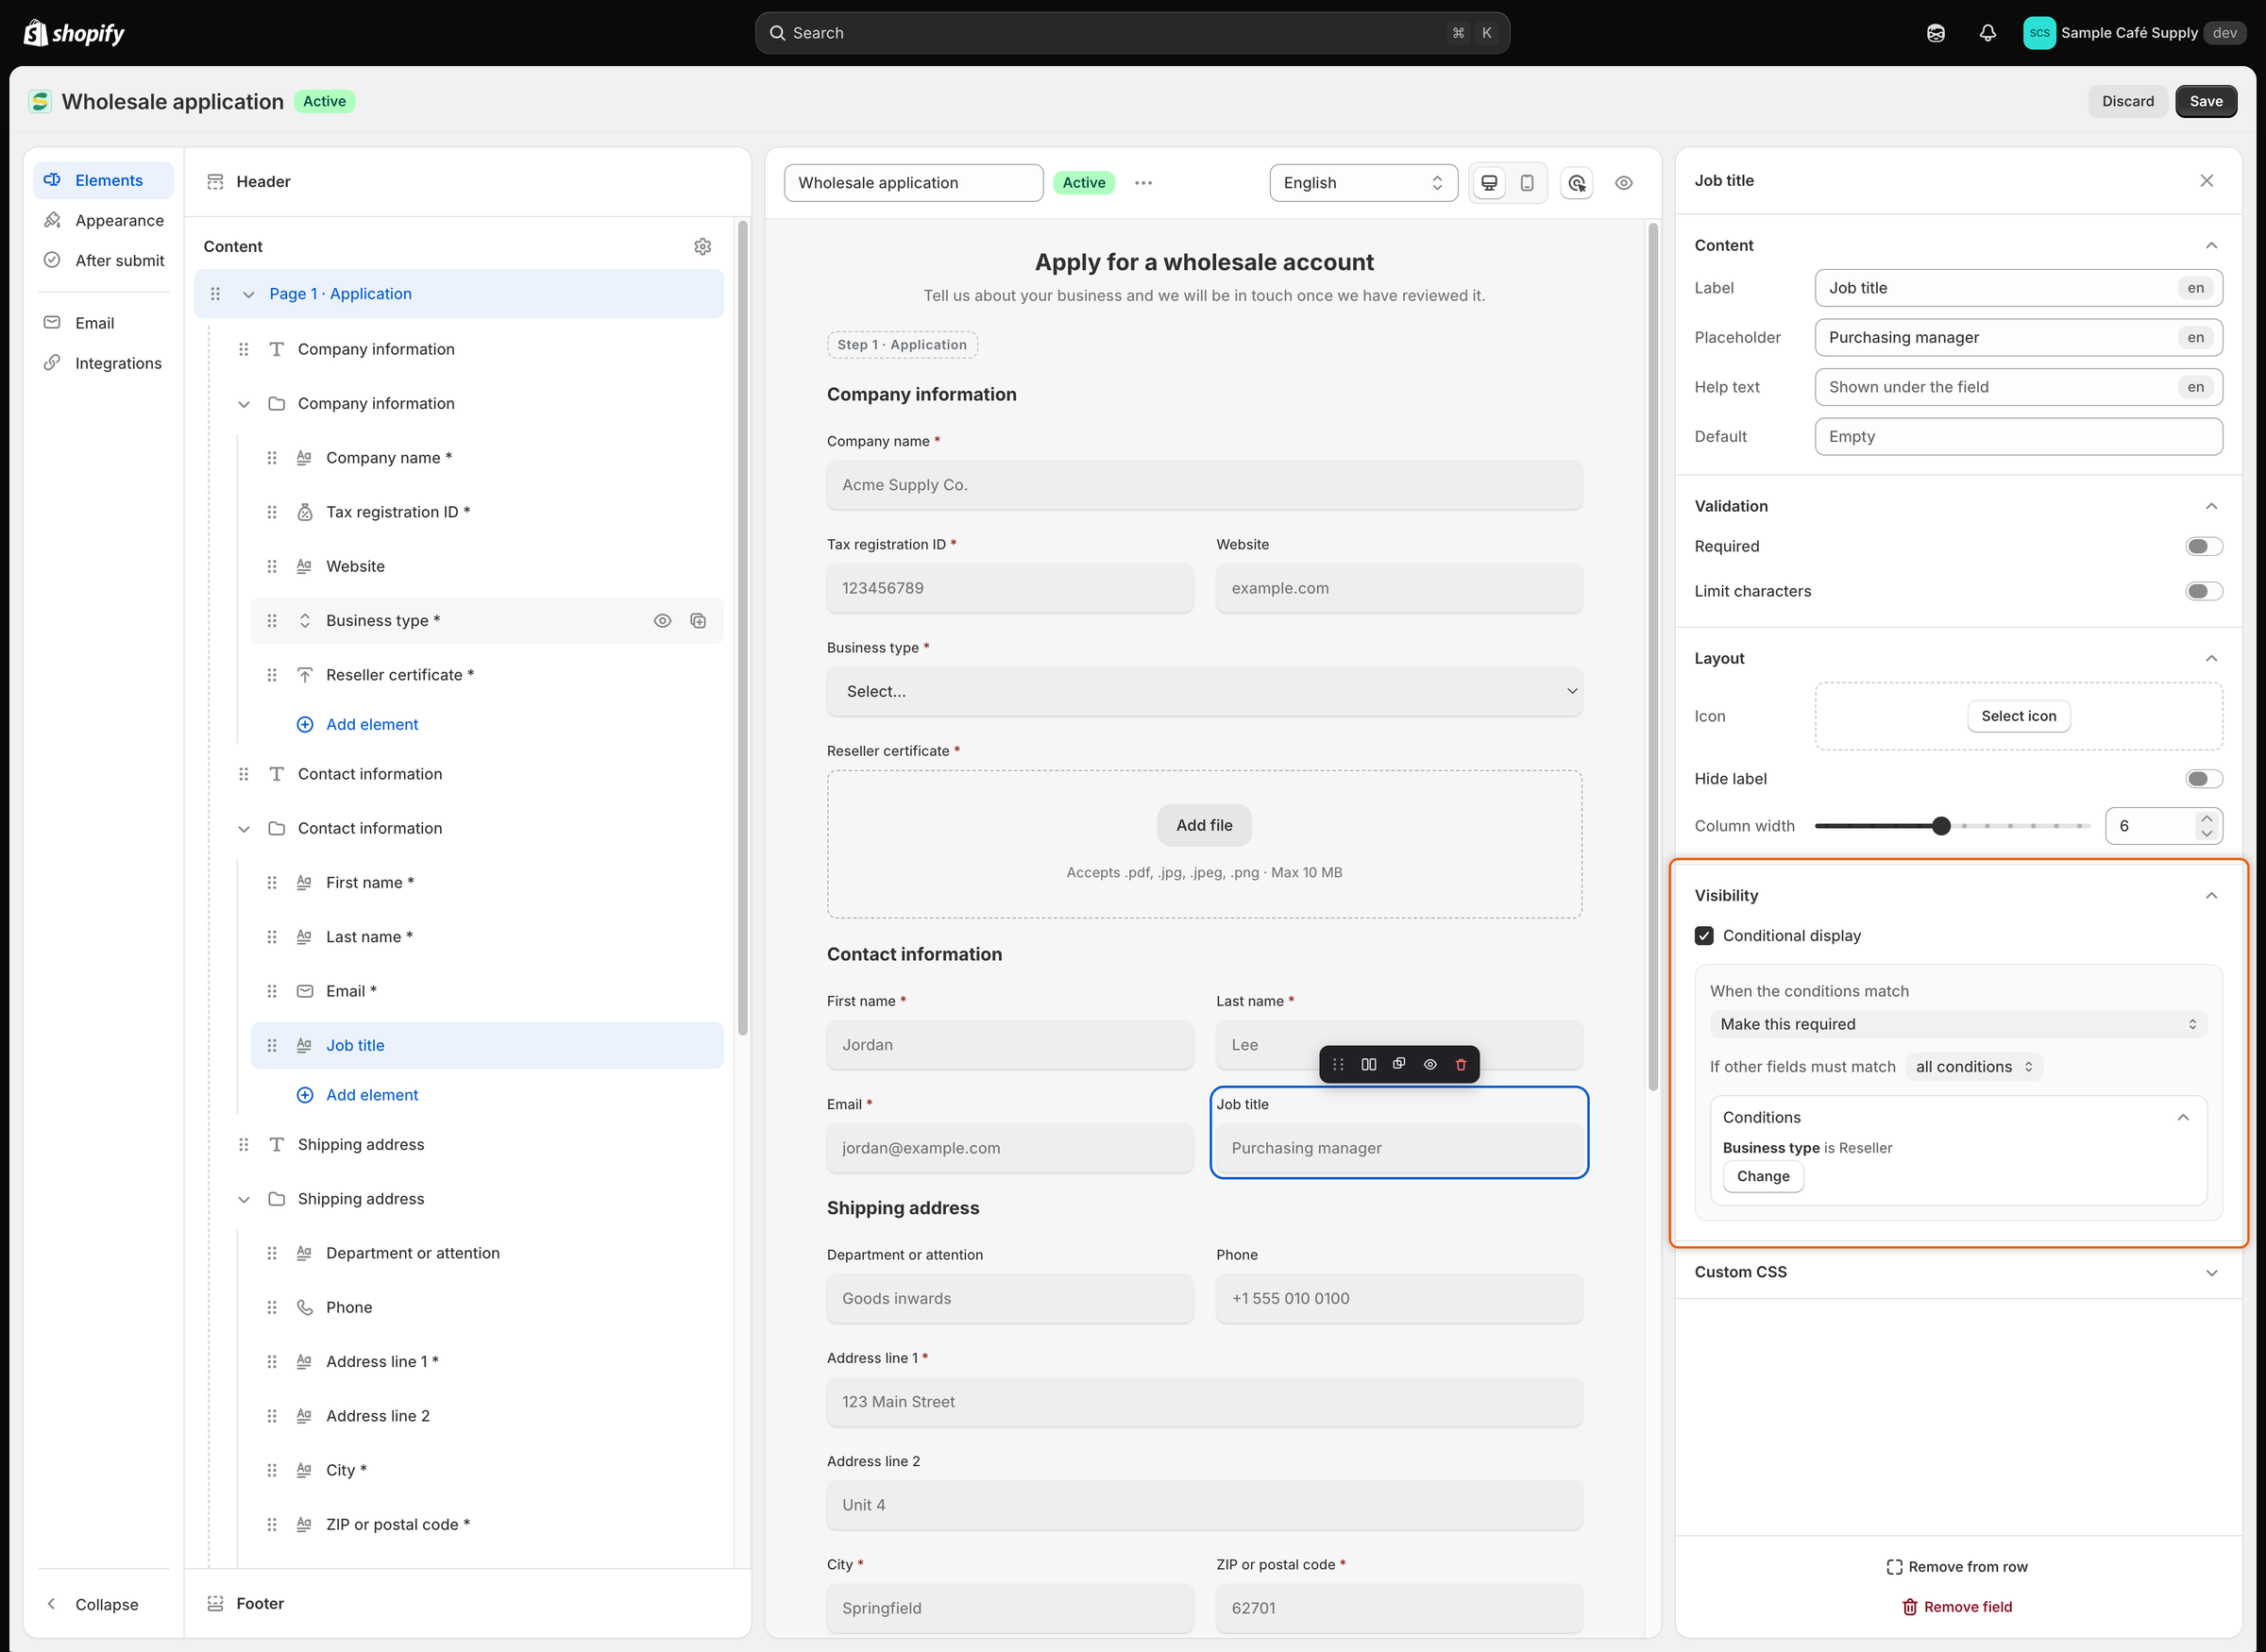Click the Shopify logo
The height and width of the screenshot is (1652, 2266).
[75, 33]
